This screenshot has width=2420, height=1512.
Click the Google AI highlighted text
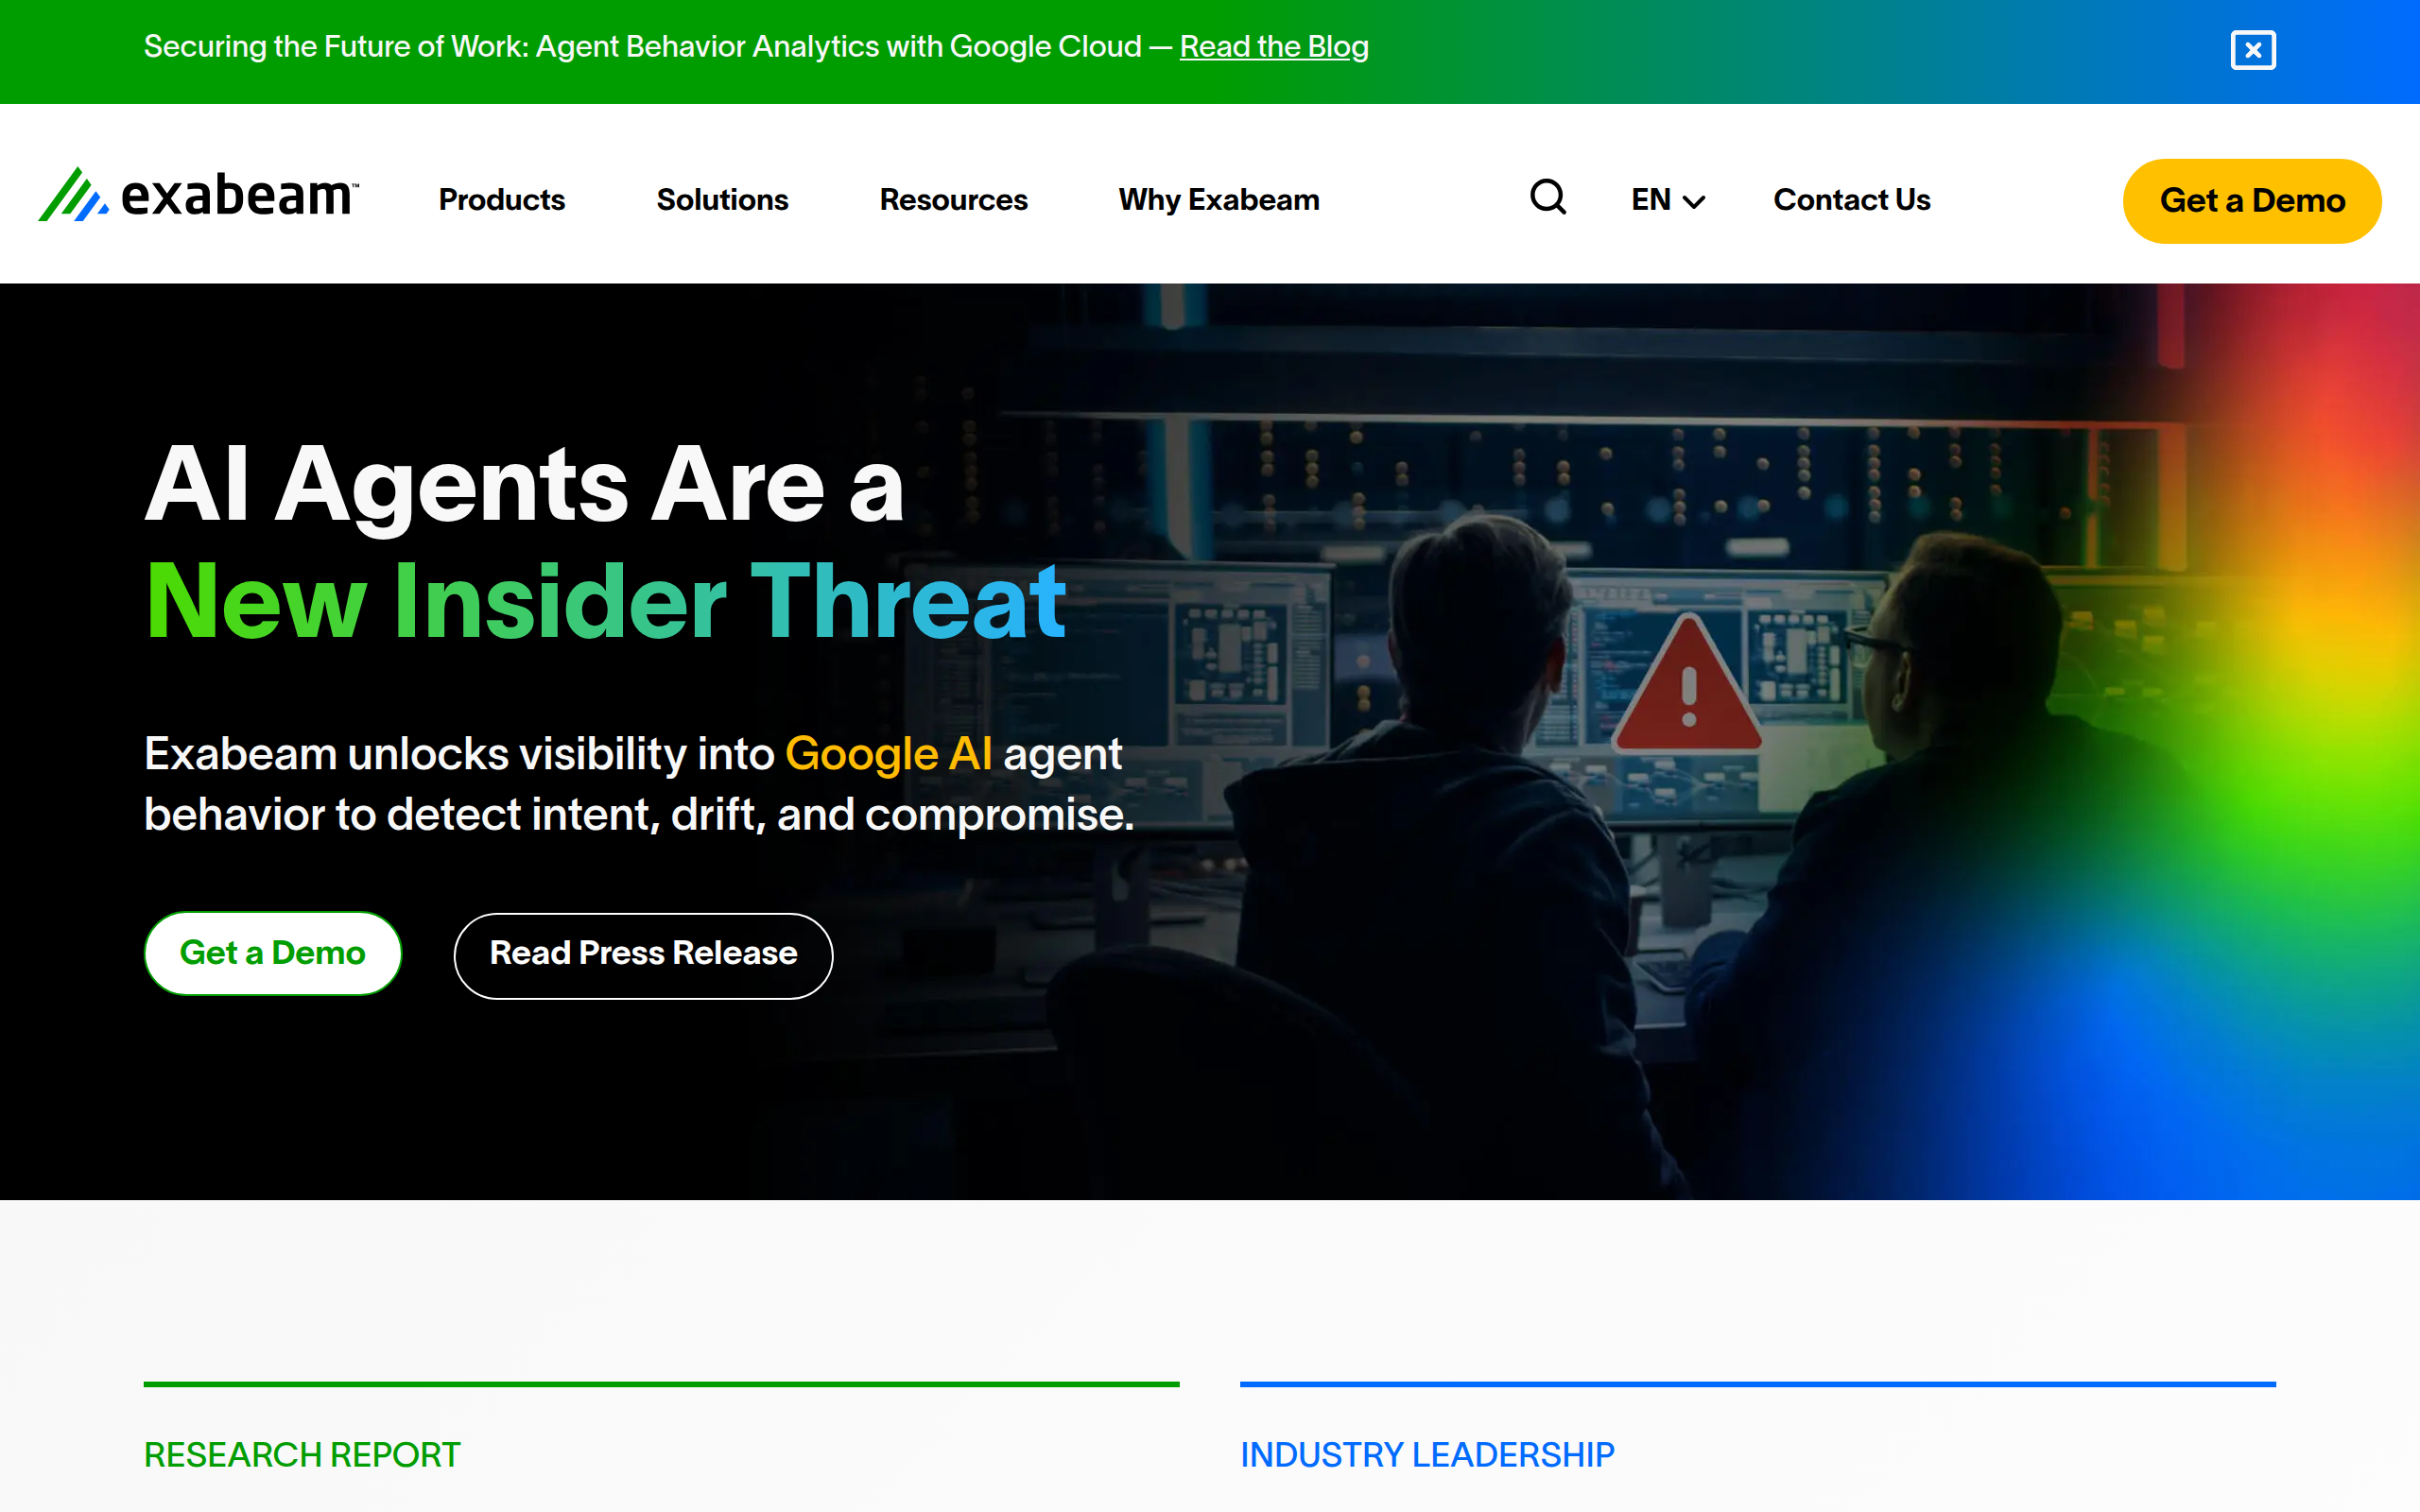888,754
